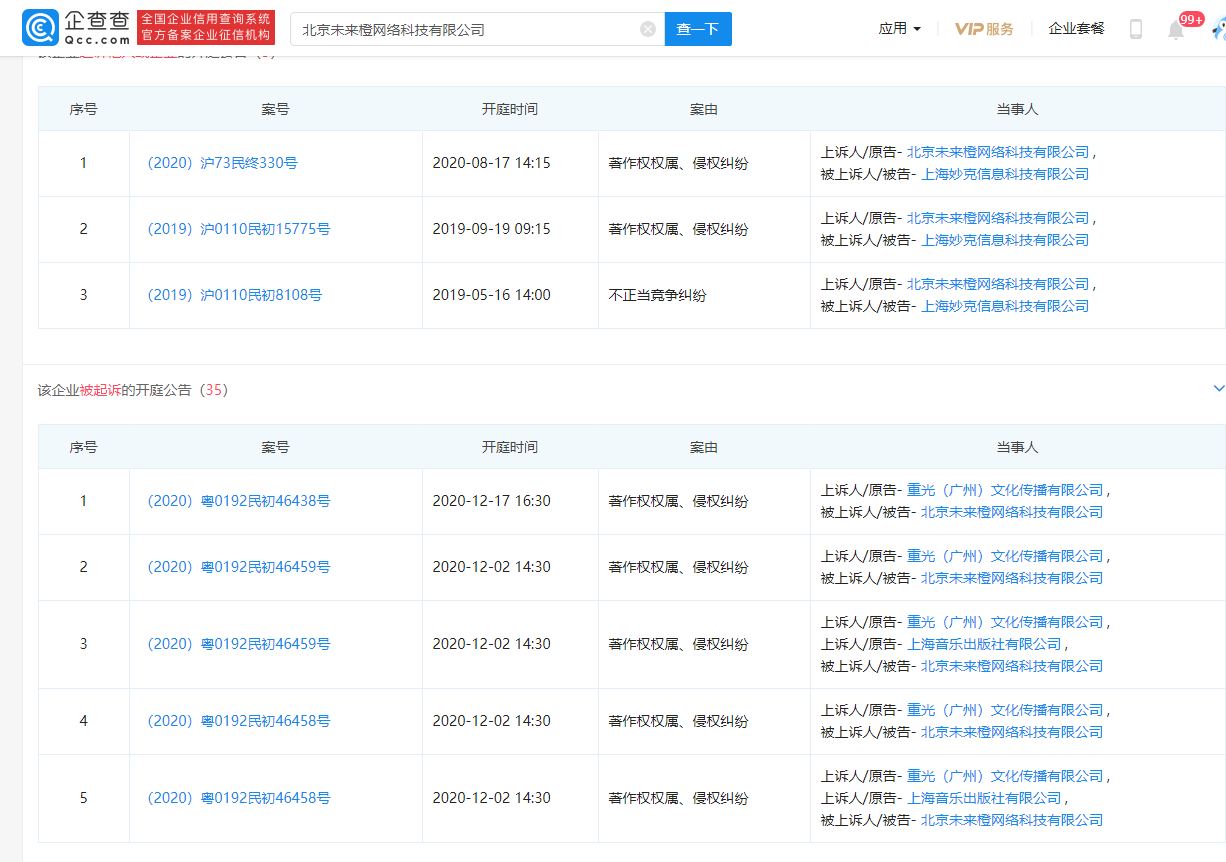This screenshot has width=1226, height=862.
Task: Click 开庭时间 header in the lower table
Action: (510, 447)
